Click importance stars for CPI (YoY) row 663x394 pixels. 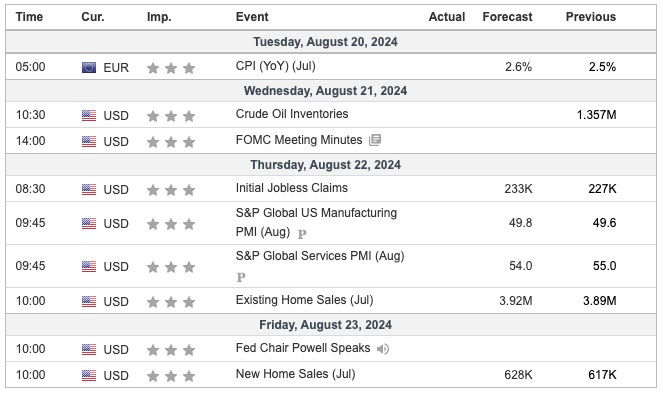tap(171, 68)
